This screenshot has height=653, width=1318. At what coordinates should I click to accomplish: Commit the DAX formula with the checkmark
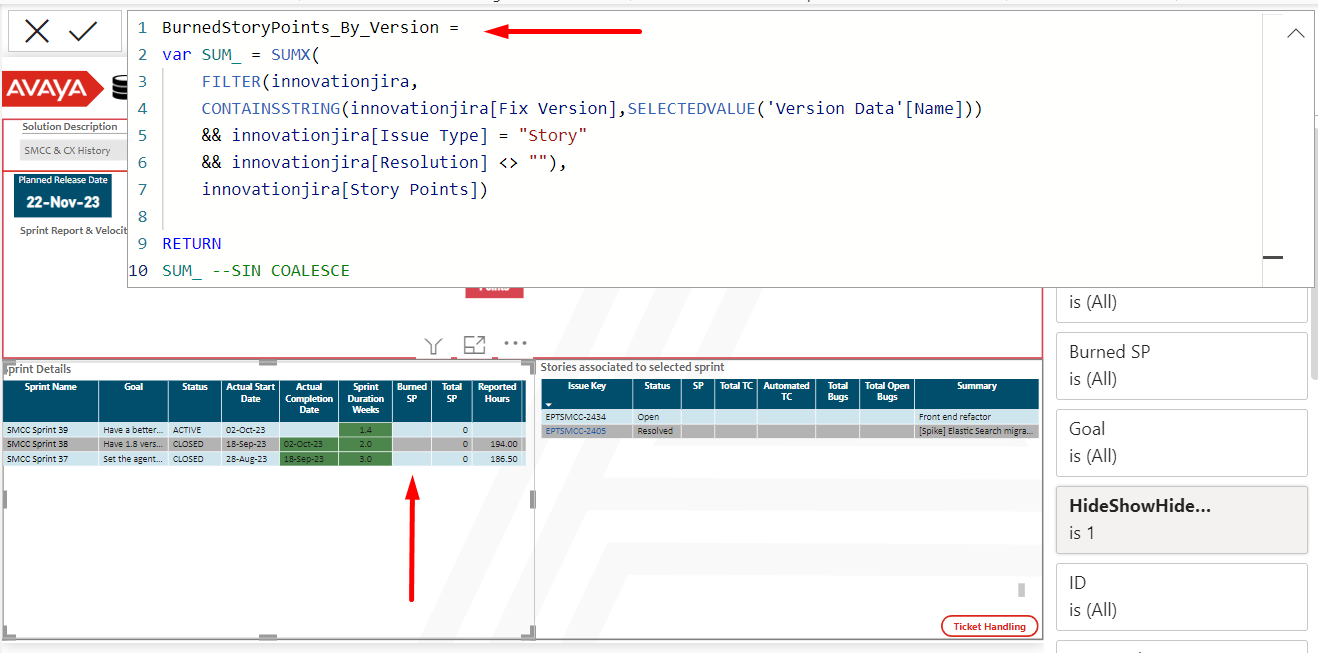pos(83,32)
